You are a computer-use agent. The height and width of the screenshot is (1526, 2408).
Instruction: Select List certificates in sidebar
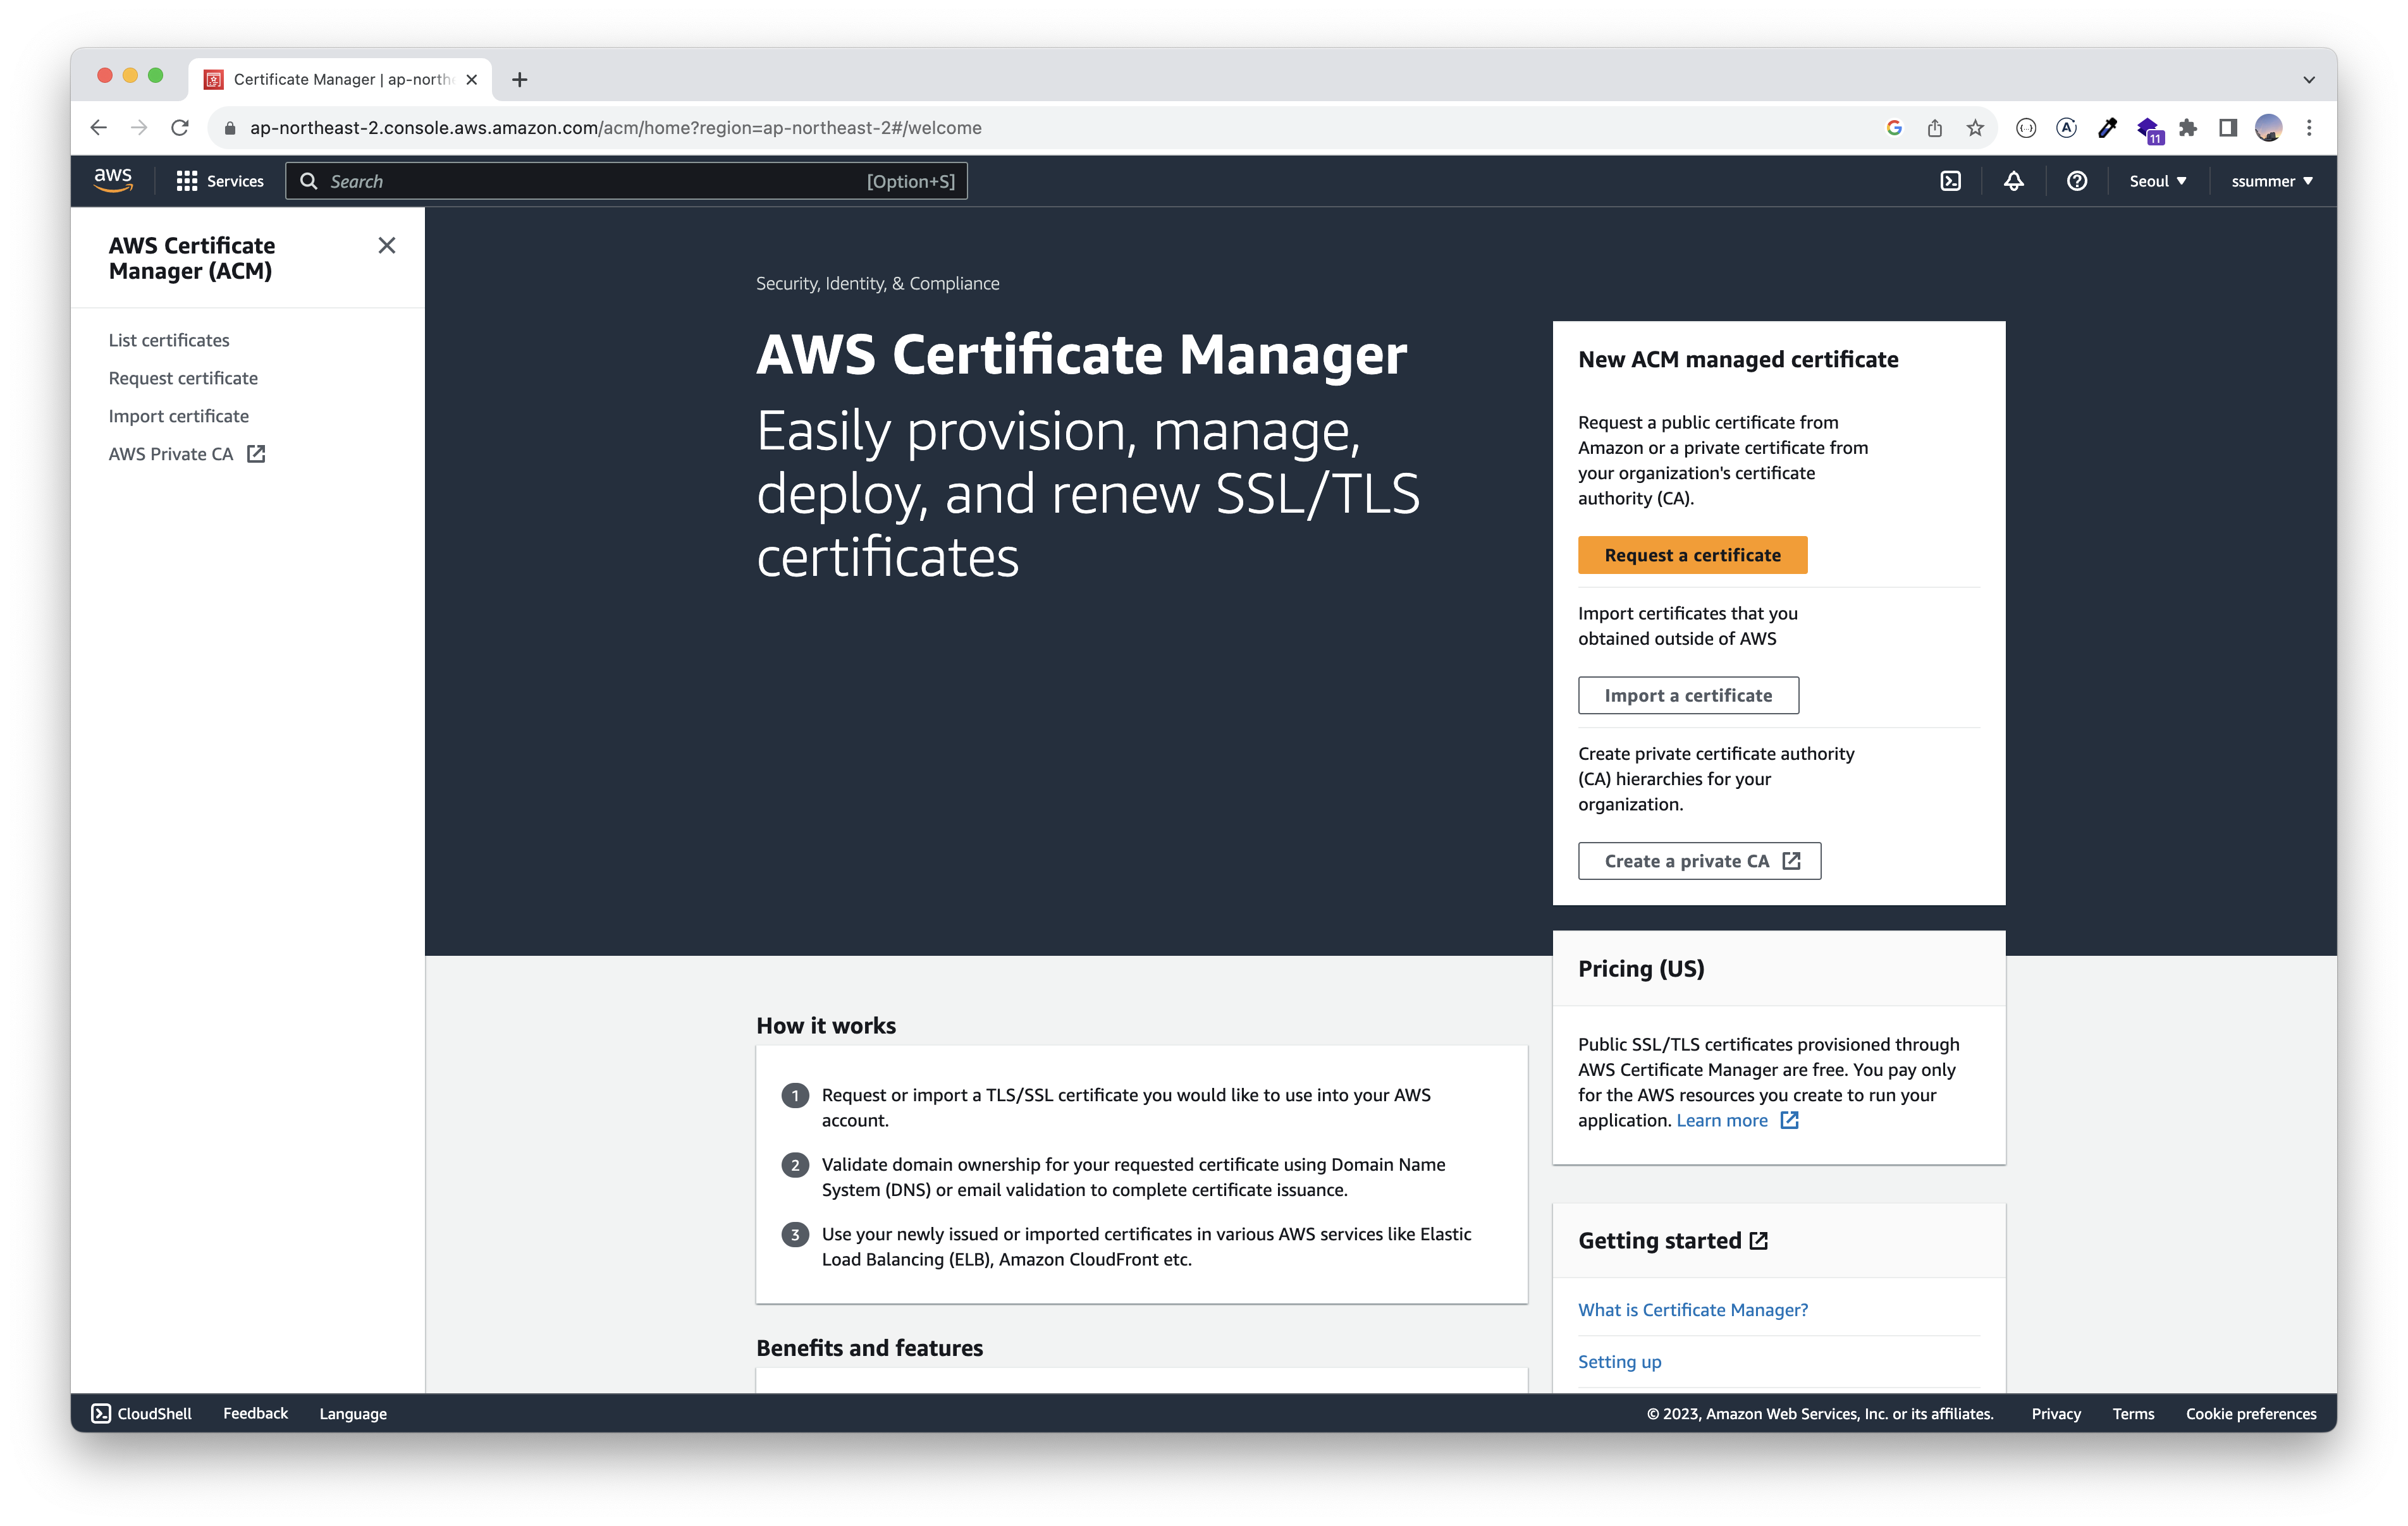169,340
